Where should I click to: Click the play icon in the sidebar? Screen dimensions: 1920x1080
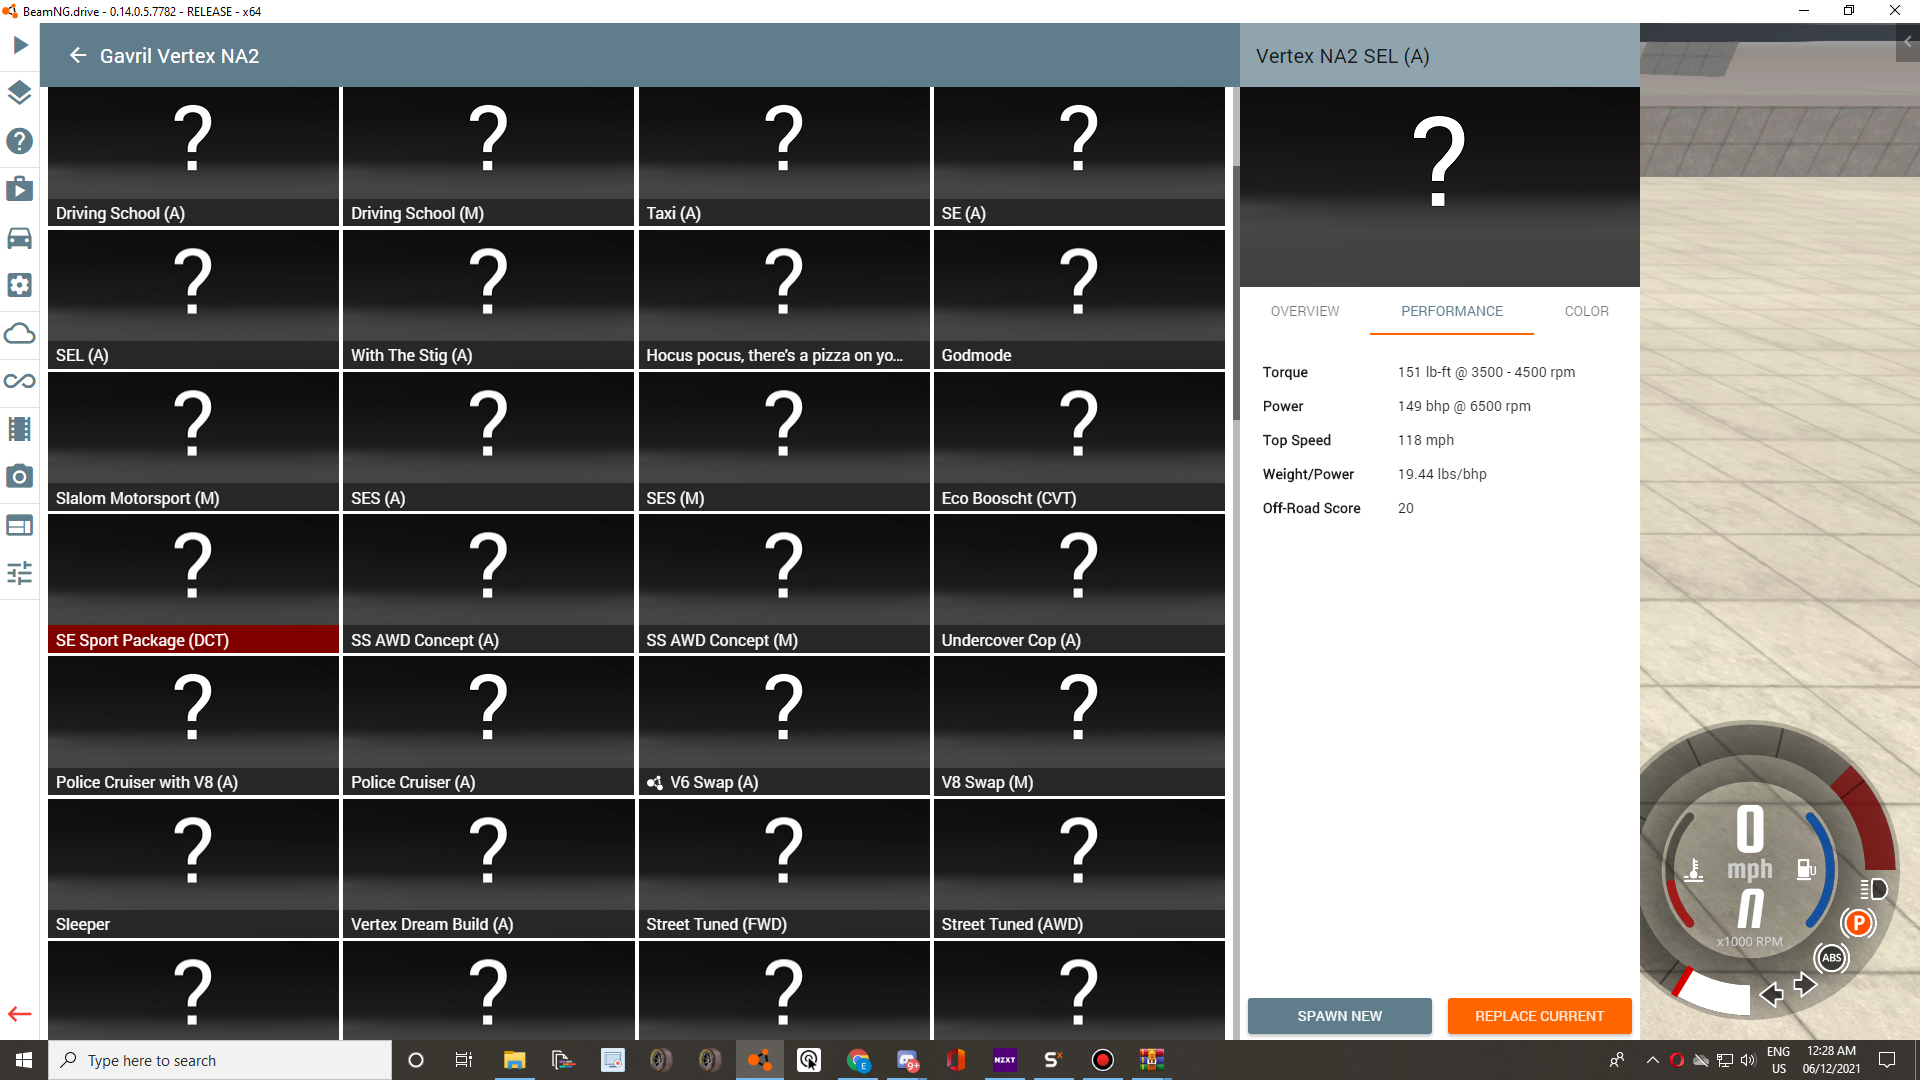(20, 45)
